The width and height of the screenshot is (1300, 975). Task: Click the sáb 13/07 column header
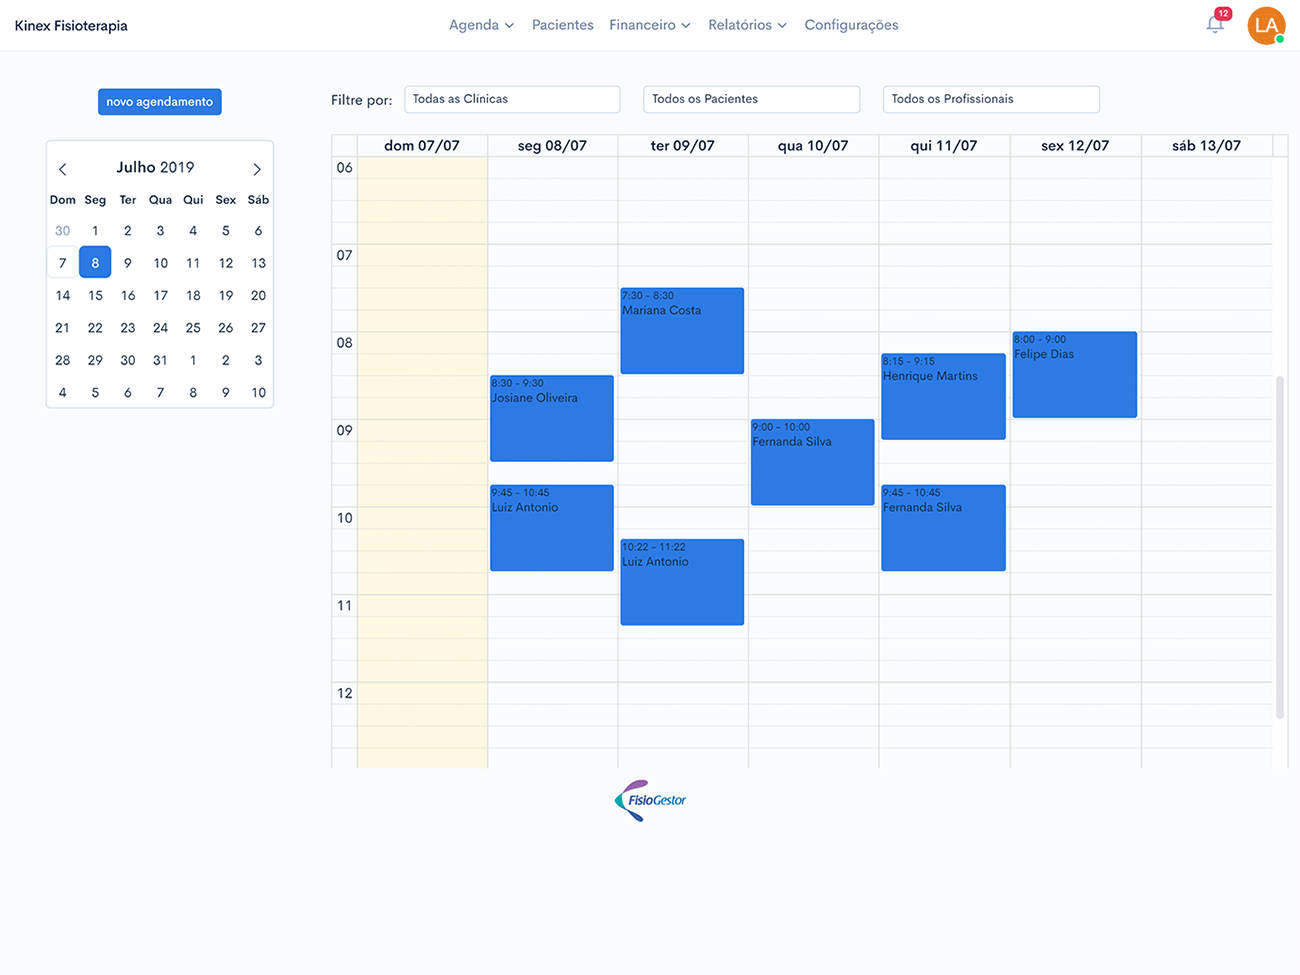[x=1206, y=146]
